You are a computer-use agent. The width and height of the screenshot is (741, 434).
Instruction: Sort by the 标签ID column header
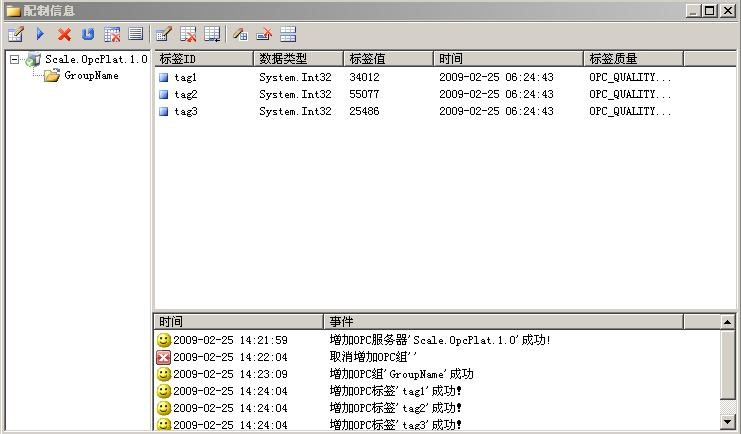[x=204, y=59]
